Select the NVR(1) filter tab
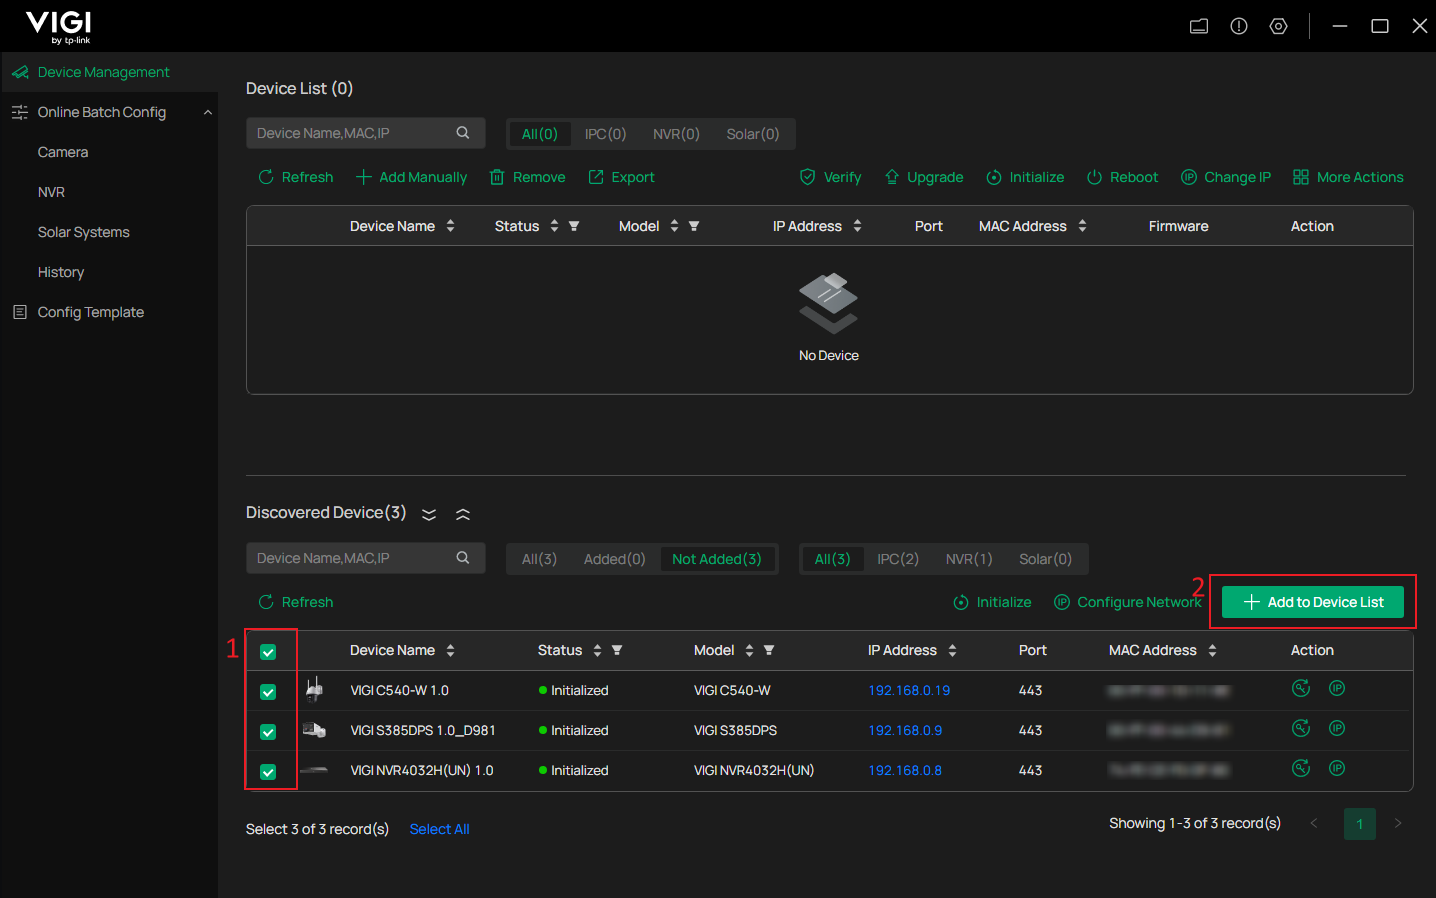The image size is (1436, 898). pyautogui.click(x=968, y=559)
